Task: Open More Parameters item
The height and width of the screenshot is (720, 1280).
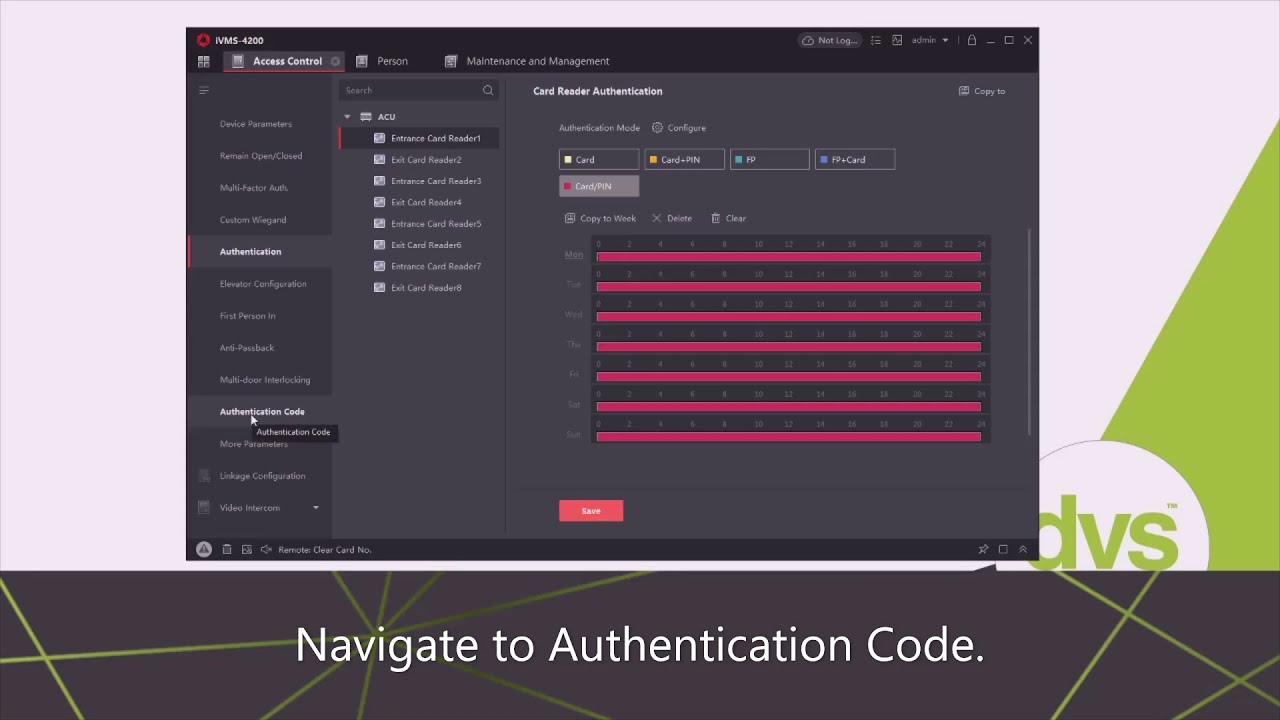Action: 254,444
